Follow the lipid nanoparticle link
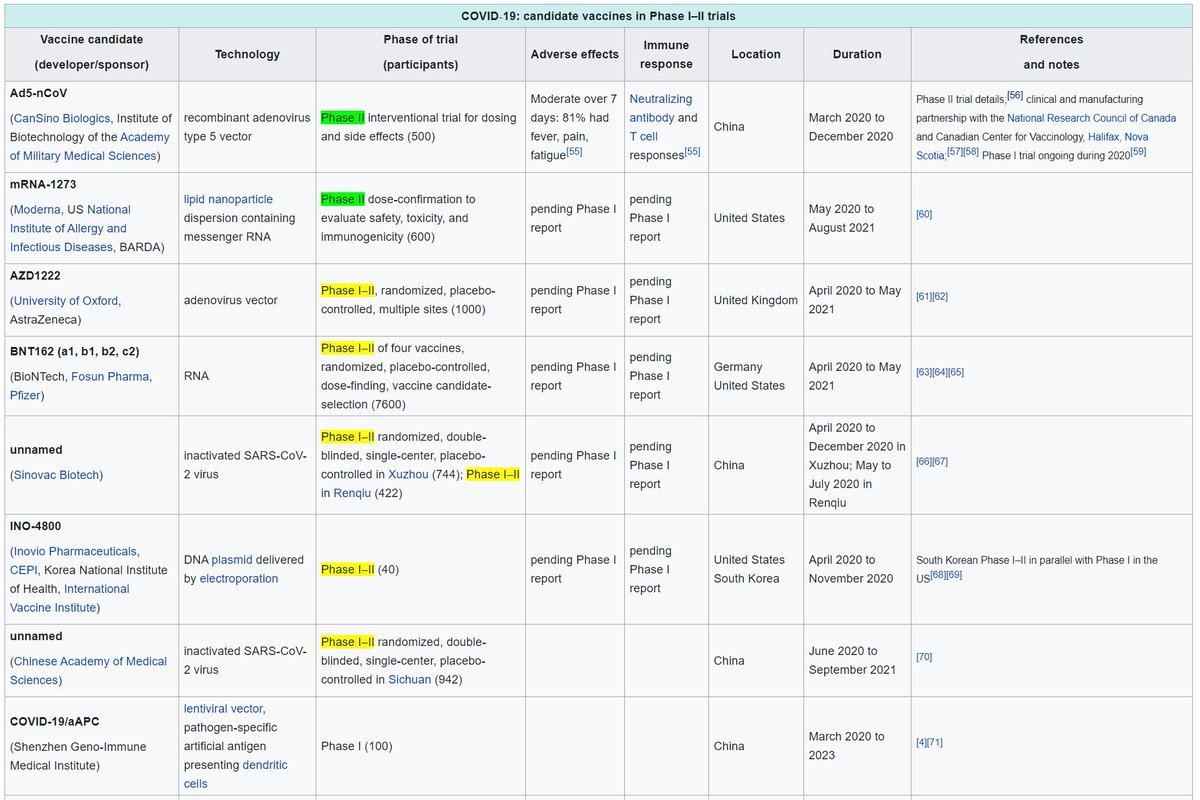This screenshot has width=1200, height=800. click(x=228, y=200)
